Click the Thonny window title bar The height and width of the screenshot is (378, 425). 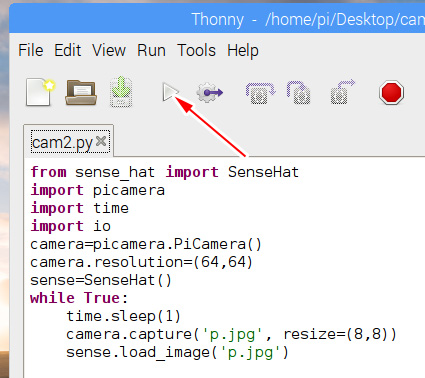[217, 19]
